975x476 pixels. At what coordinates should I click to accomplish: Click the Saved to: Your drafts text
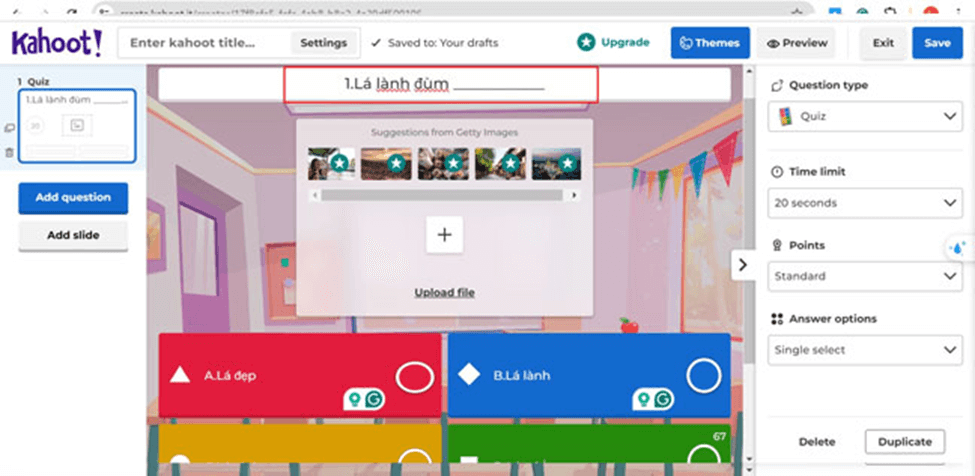443,43
